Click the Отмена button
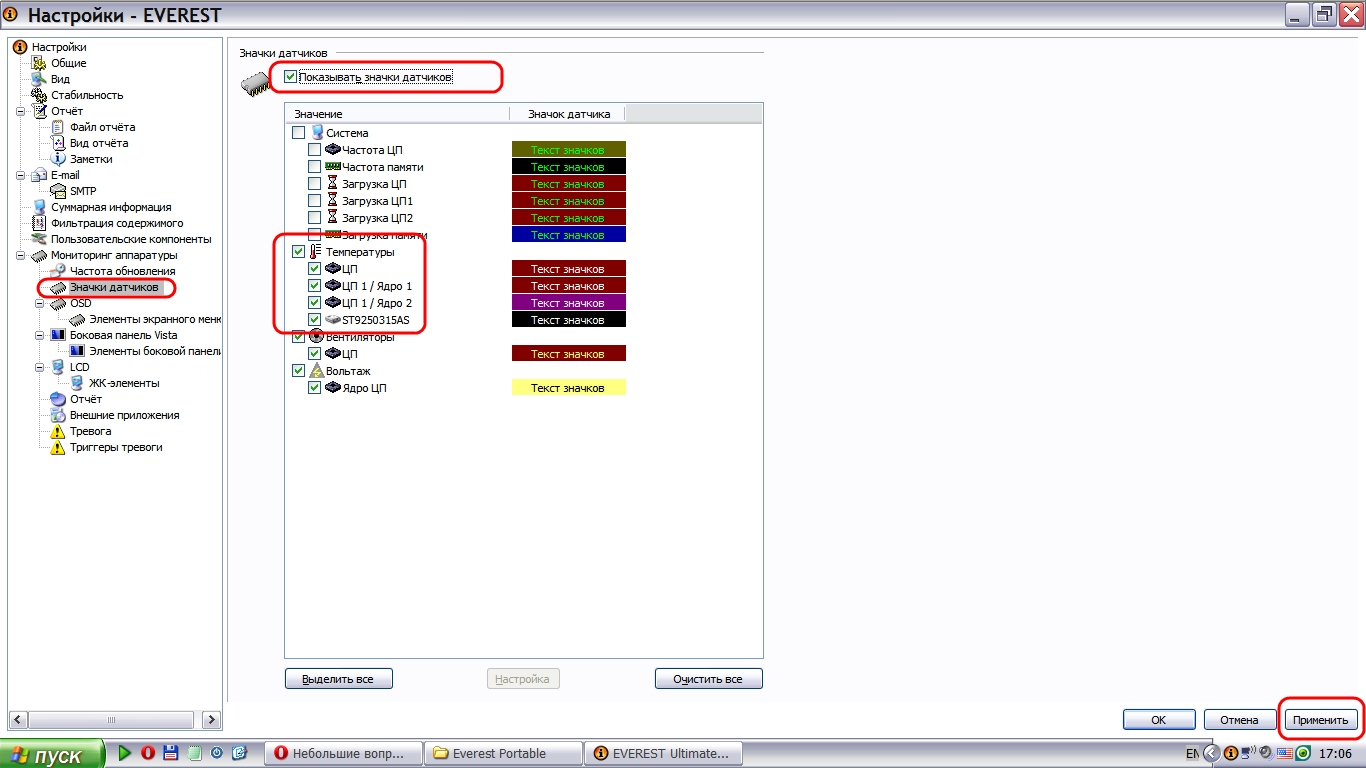Viewport: 1366px width, 768px height. click(x=1239, y=719)
